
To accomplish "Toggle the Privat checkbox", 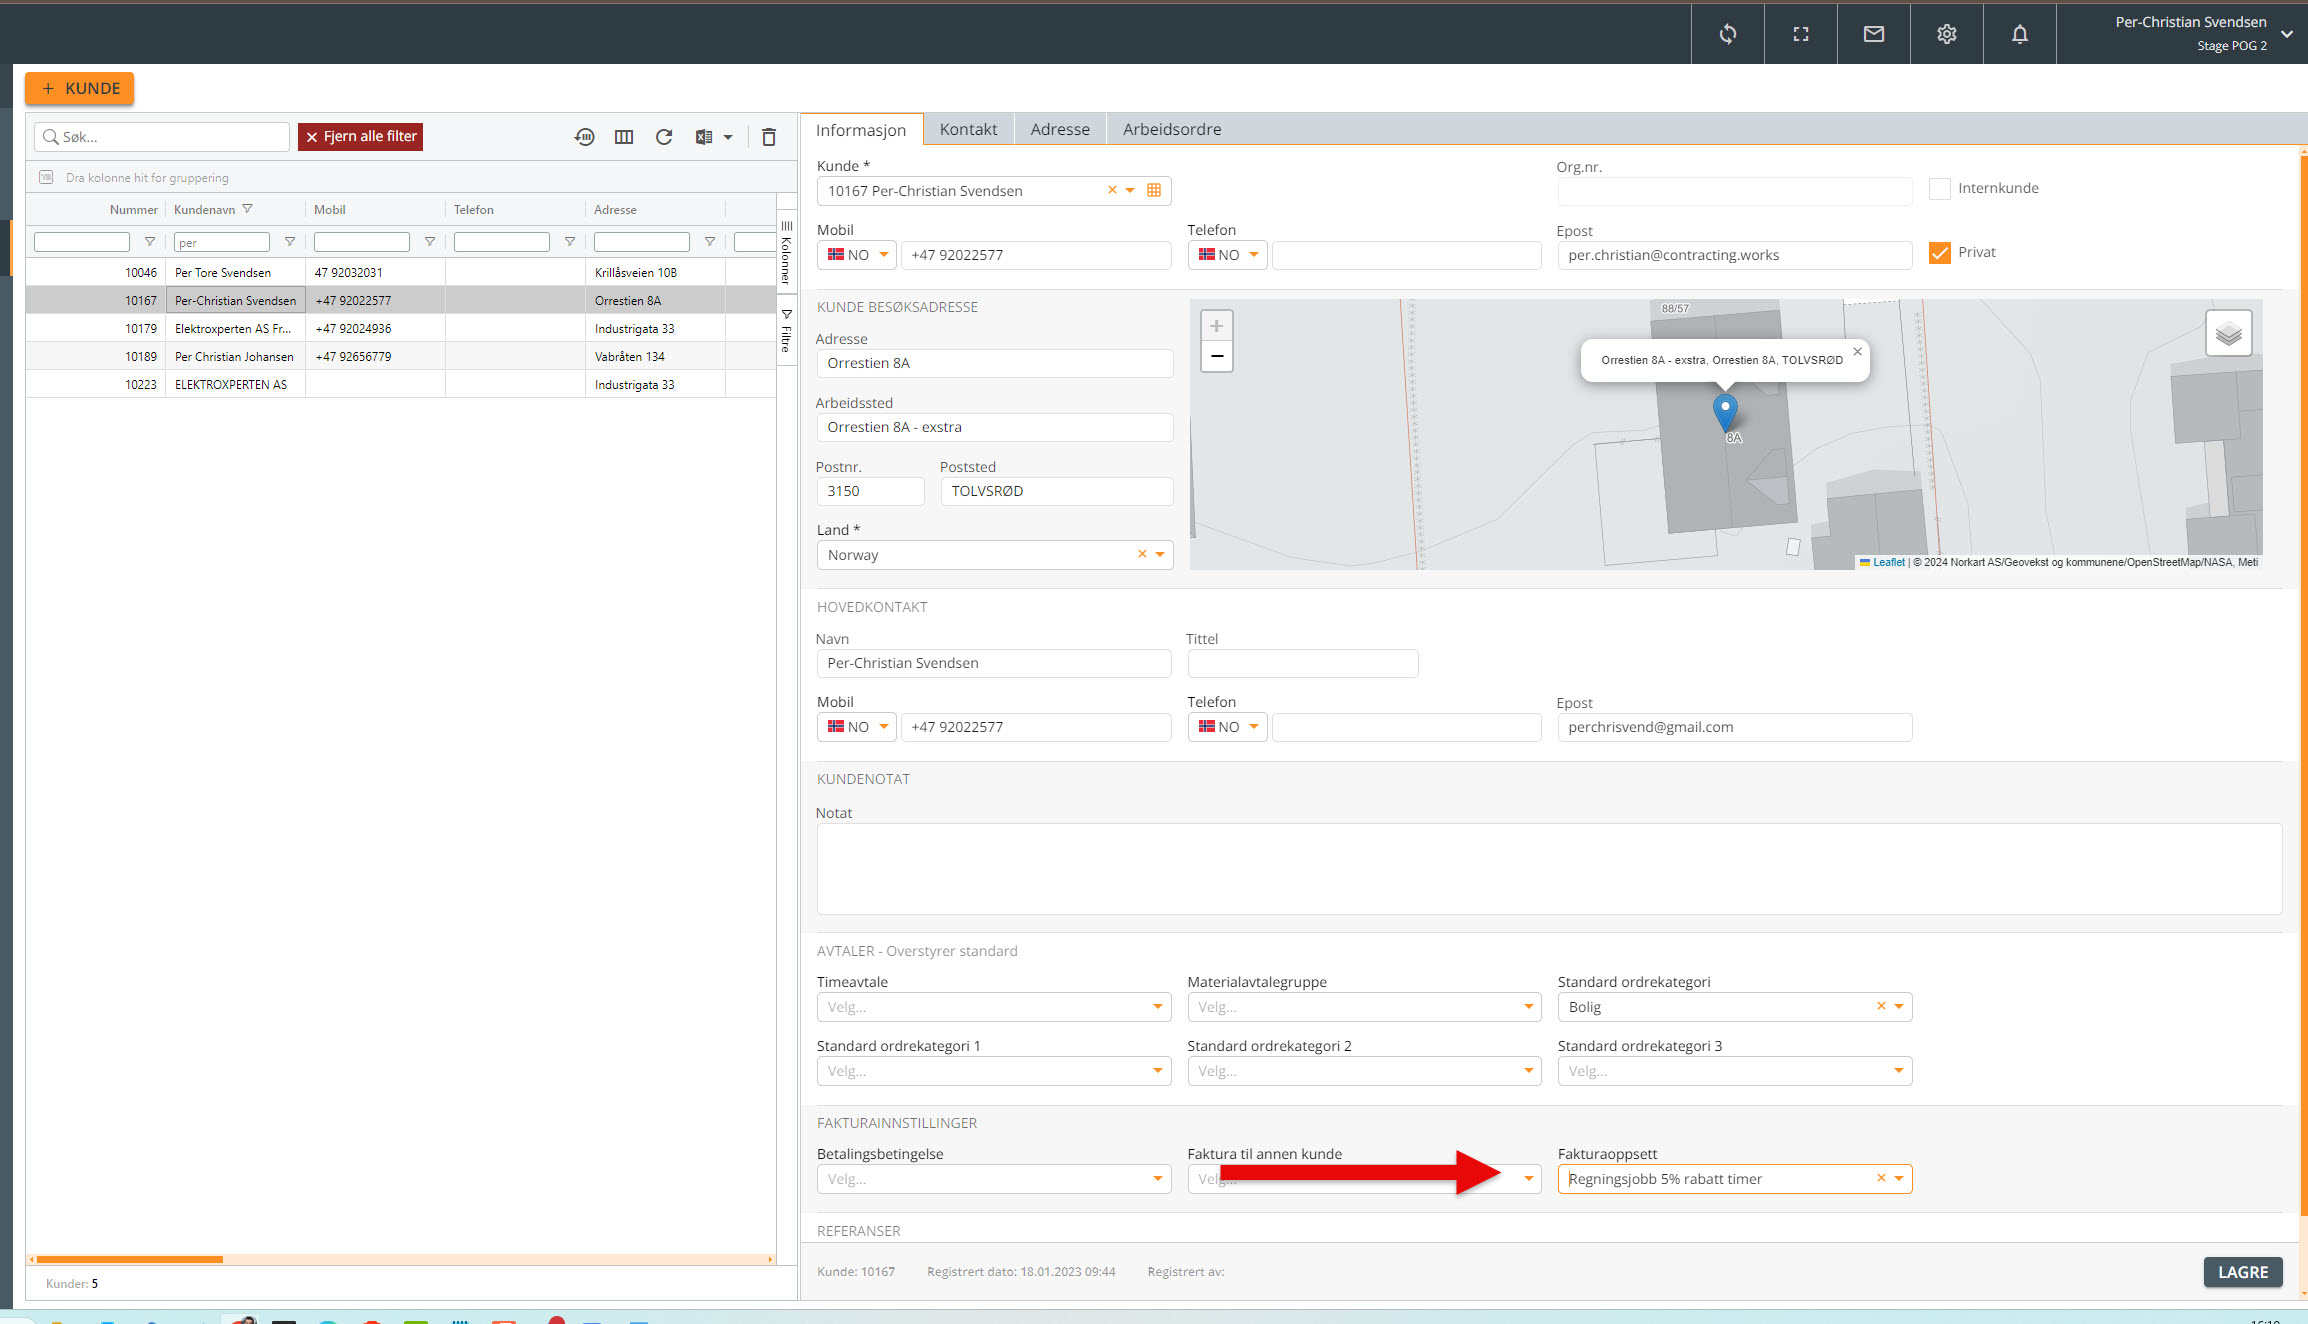I will 1940,252.
